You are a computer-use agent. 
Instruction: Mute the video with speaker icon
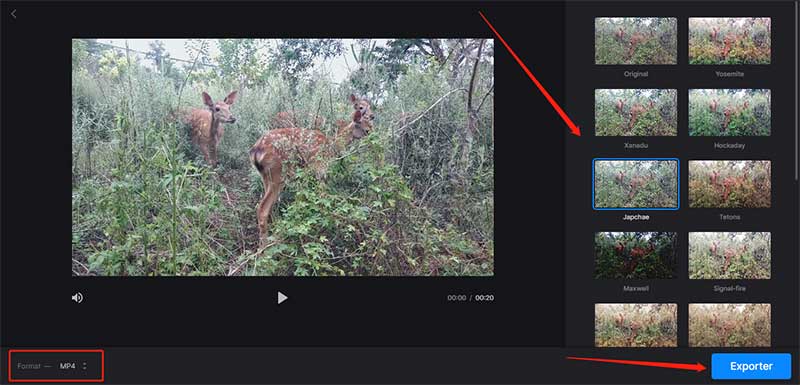tap(77, 298)
